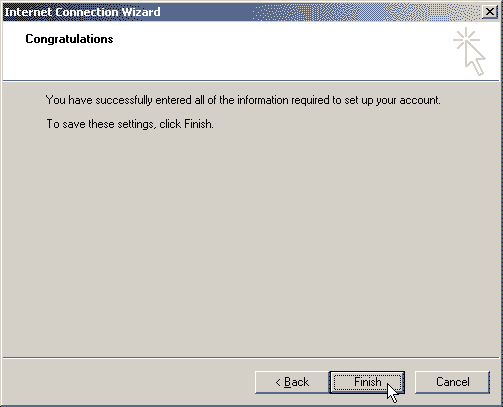Click the Congratulations heading
The height and width of the screenshot is (407, 503).
(x=69, y=39)
